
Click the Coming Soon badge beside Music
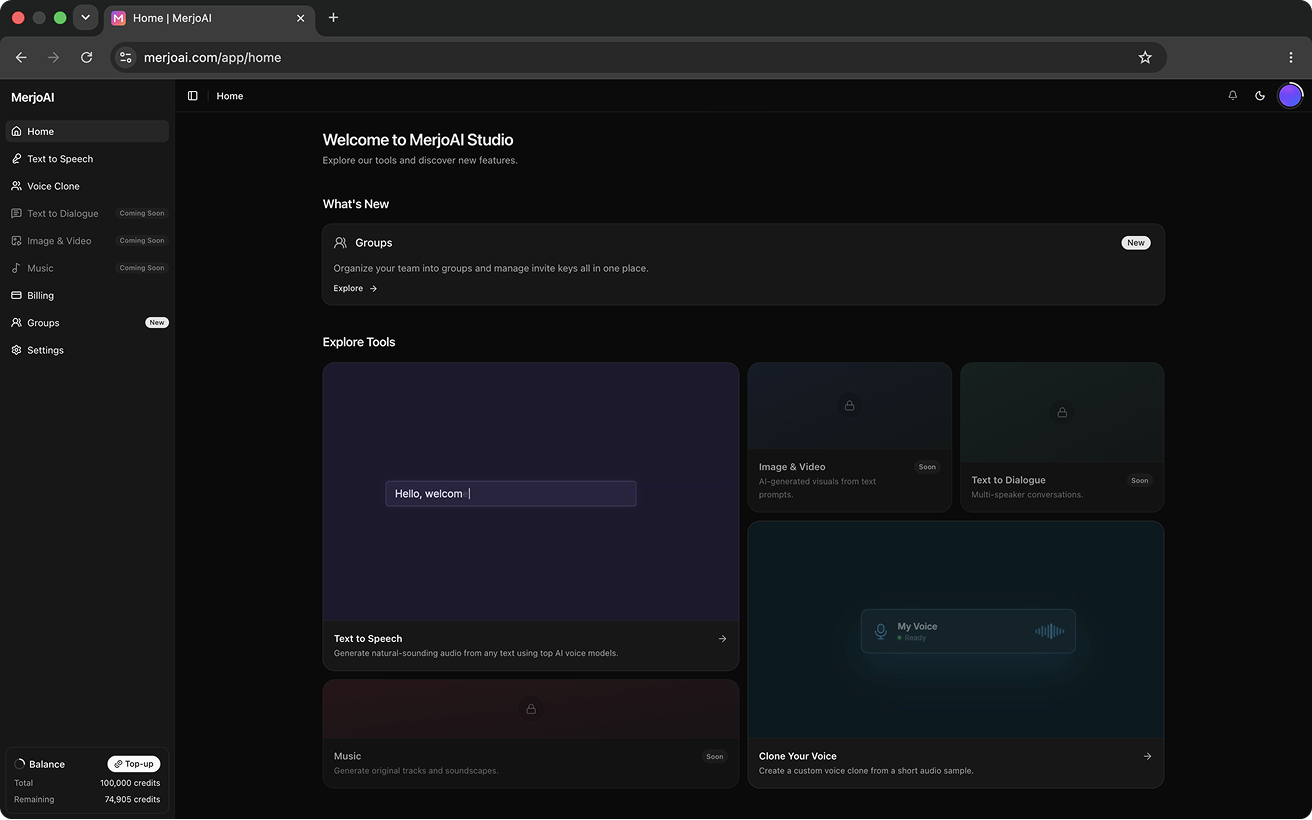[x=142, y=268]
